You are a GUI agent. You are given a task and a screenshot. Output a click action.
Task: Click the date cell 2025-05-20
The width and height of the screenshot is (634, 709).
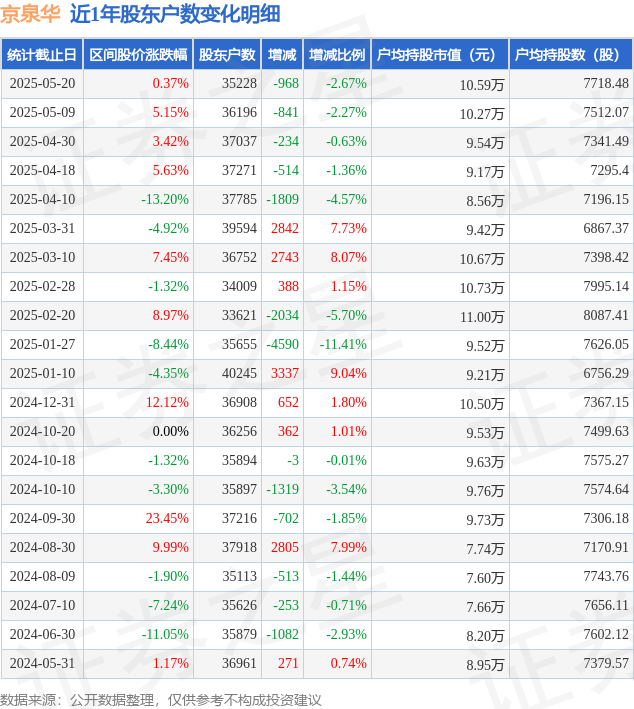[43, 84]
